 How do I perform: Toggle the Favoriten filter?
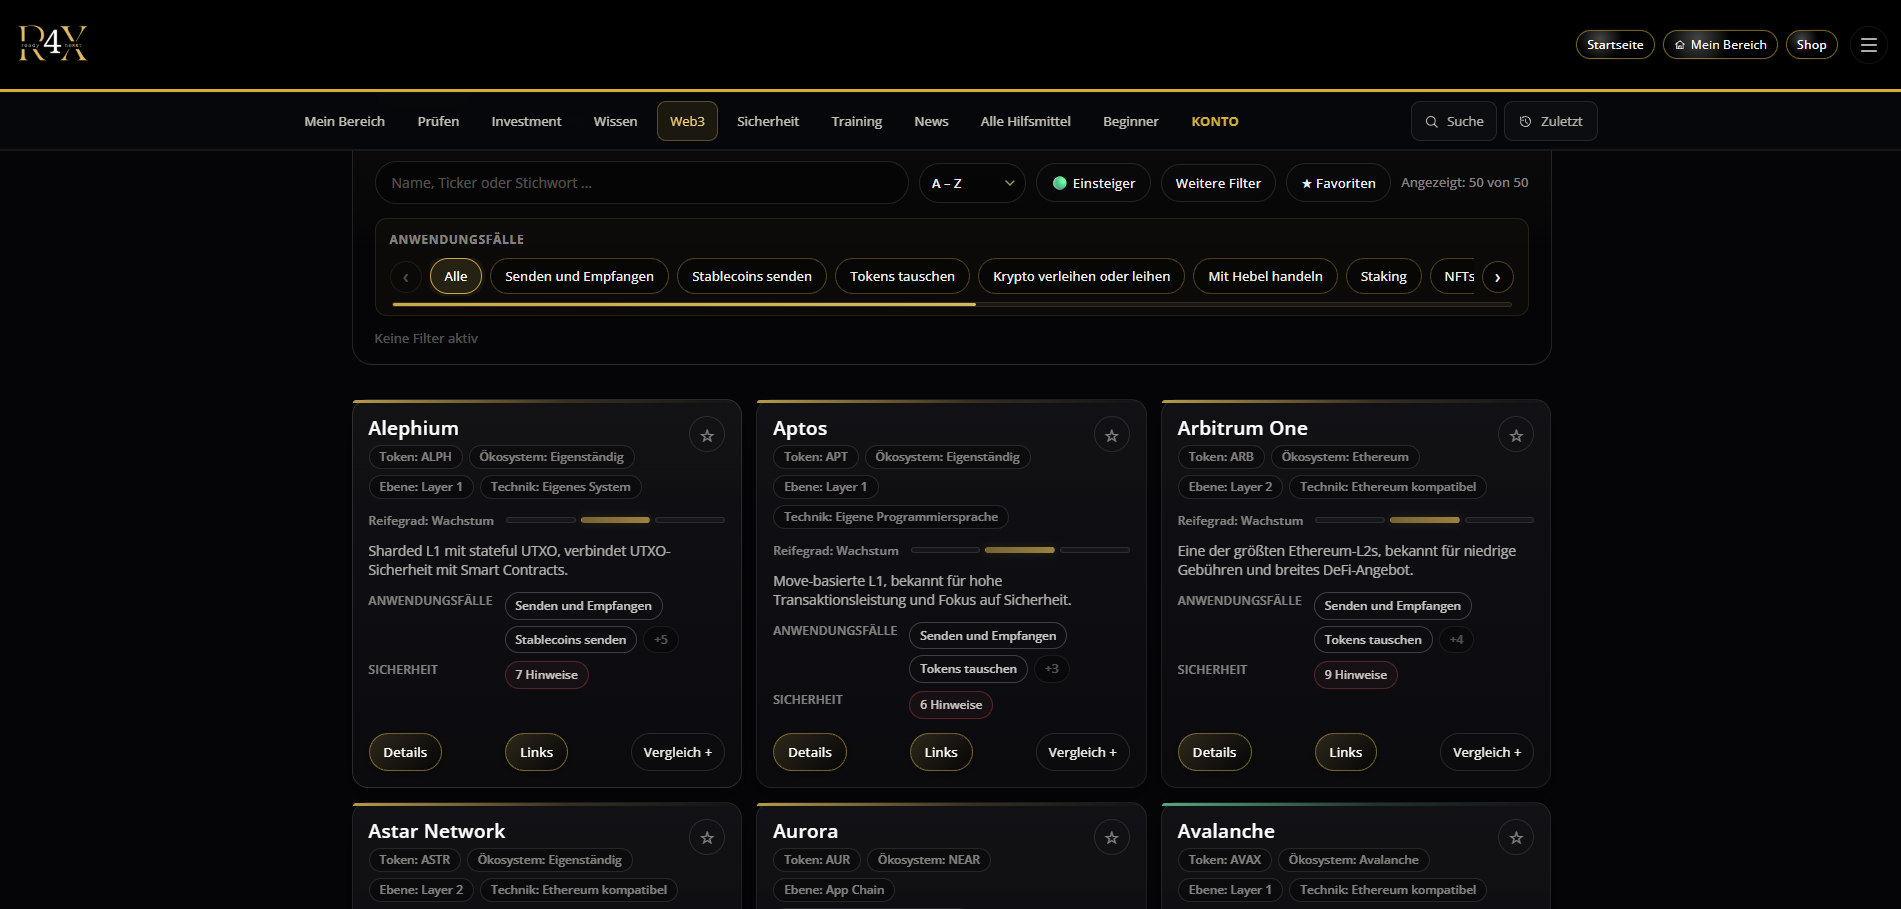point(1338,183)
